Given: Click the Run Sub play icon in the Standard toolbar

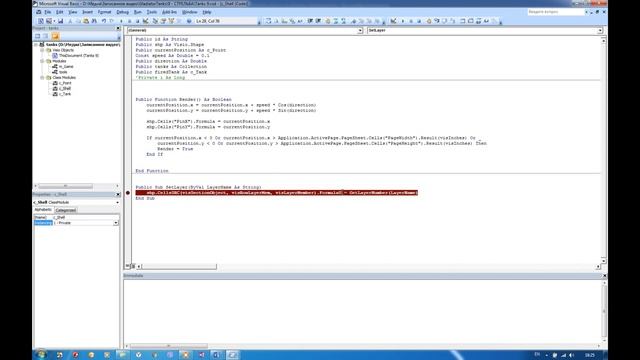Looking at the screenshot, I should tap(121, 21).
